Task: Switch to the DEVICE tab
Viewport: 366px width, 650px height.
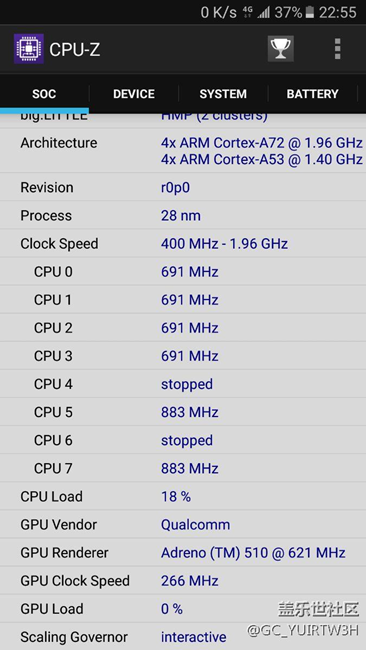Action: tap(134, 94)
